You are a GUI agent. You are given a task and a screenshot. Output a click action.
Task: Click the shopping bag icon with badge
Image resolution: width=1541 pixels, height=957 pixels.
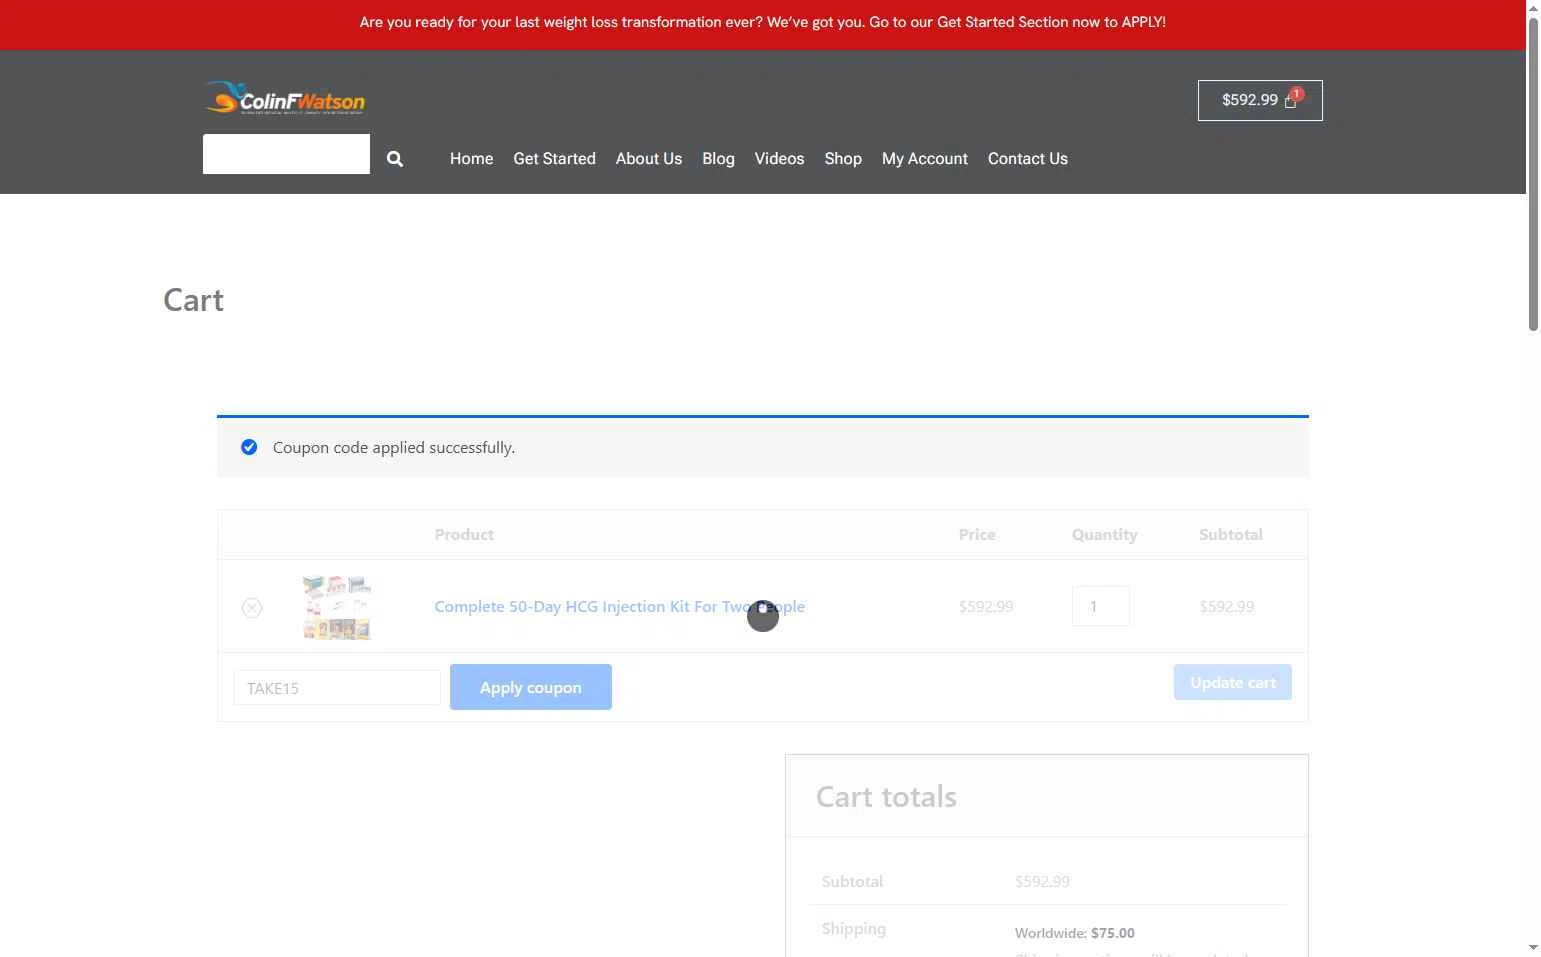click(x=1292, y=99)
